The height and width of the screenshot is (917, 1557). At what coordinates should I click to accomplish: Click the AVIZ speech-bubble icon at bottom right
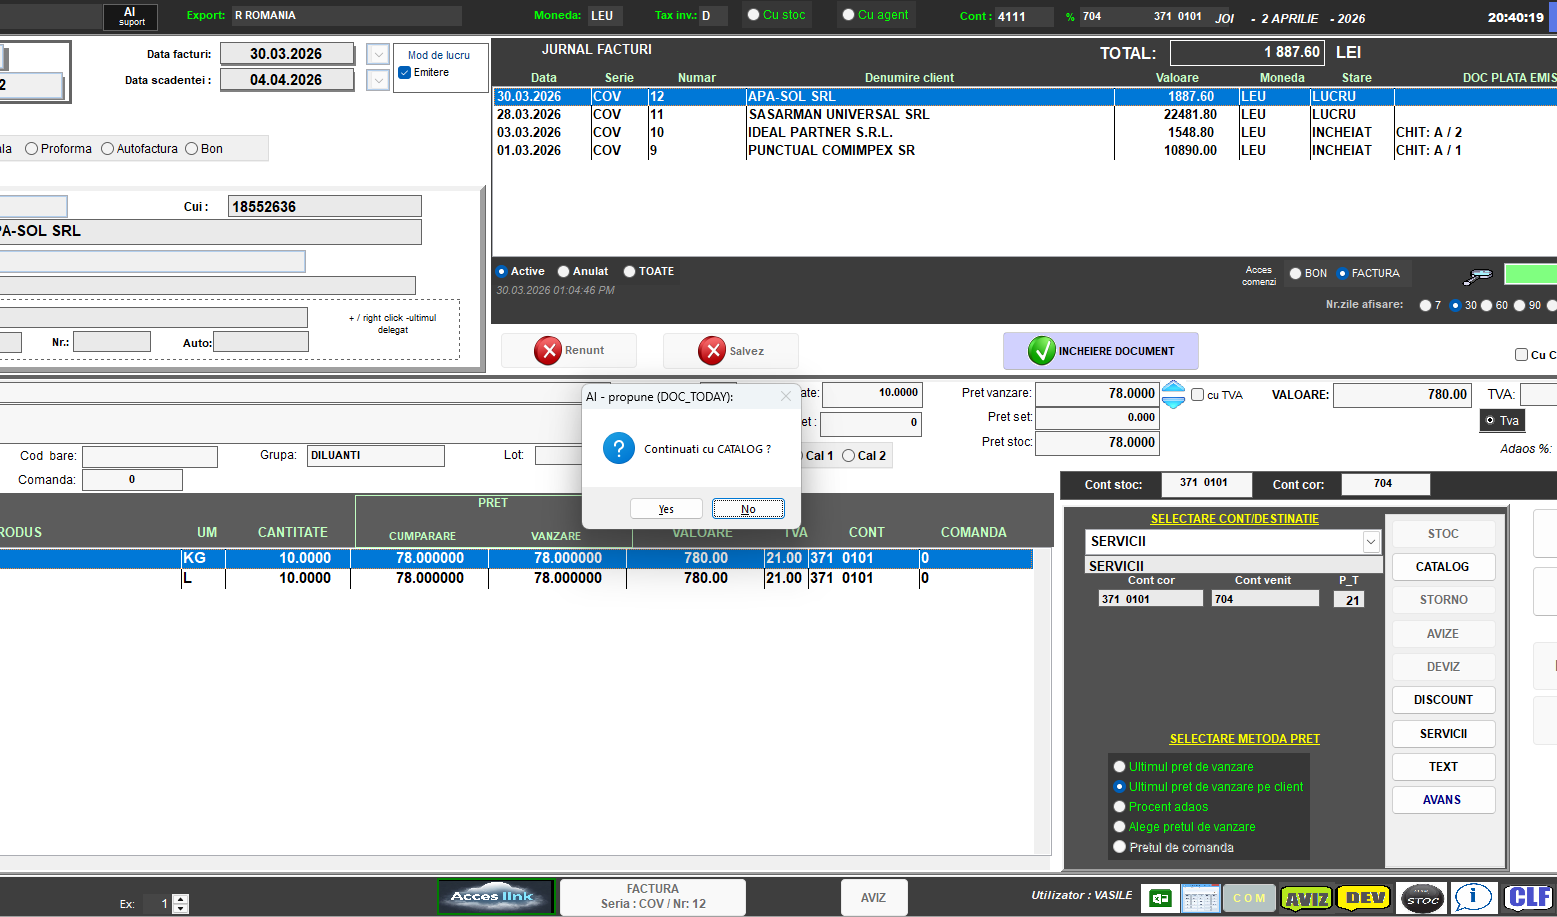[1306, 897]
